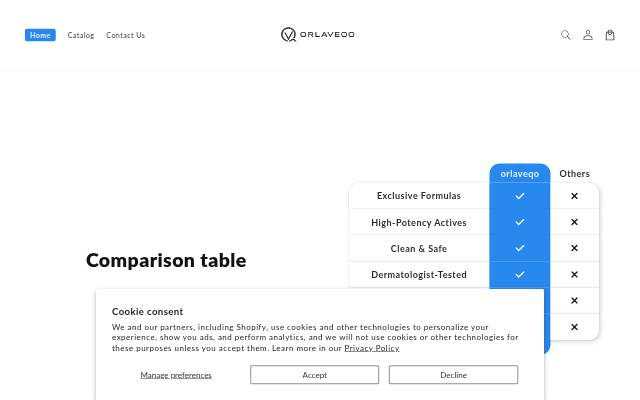This screenshot has width=640, height=400.
Task: Open the Contact Us page
Action: pos(126,35)
